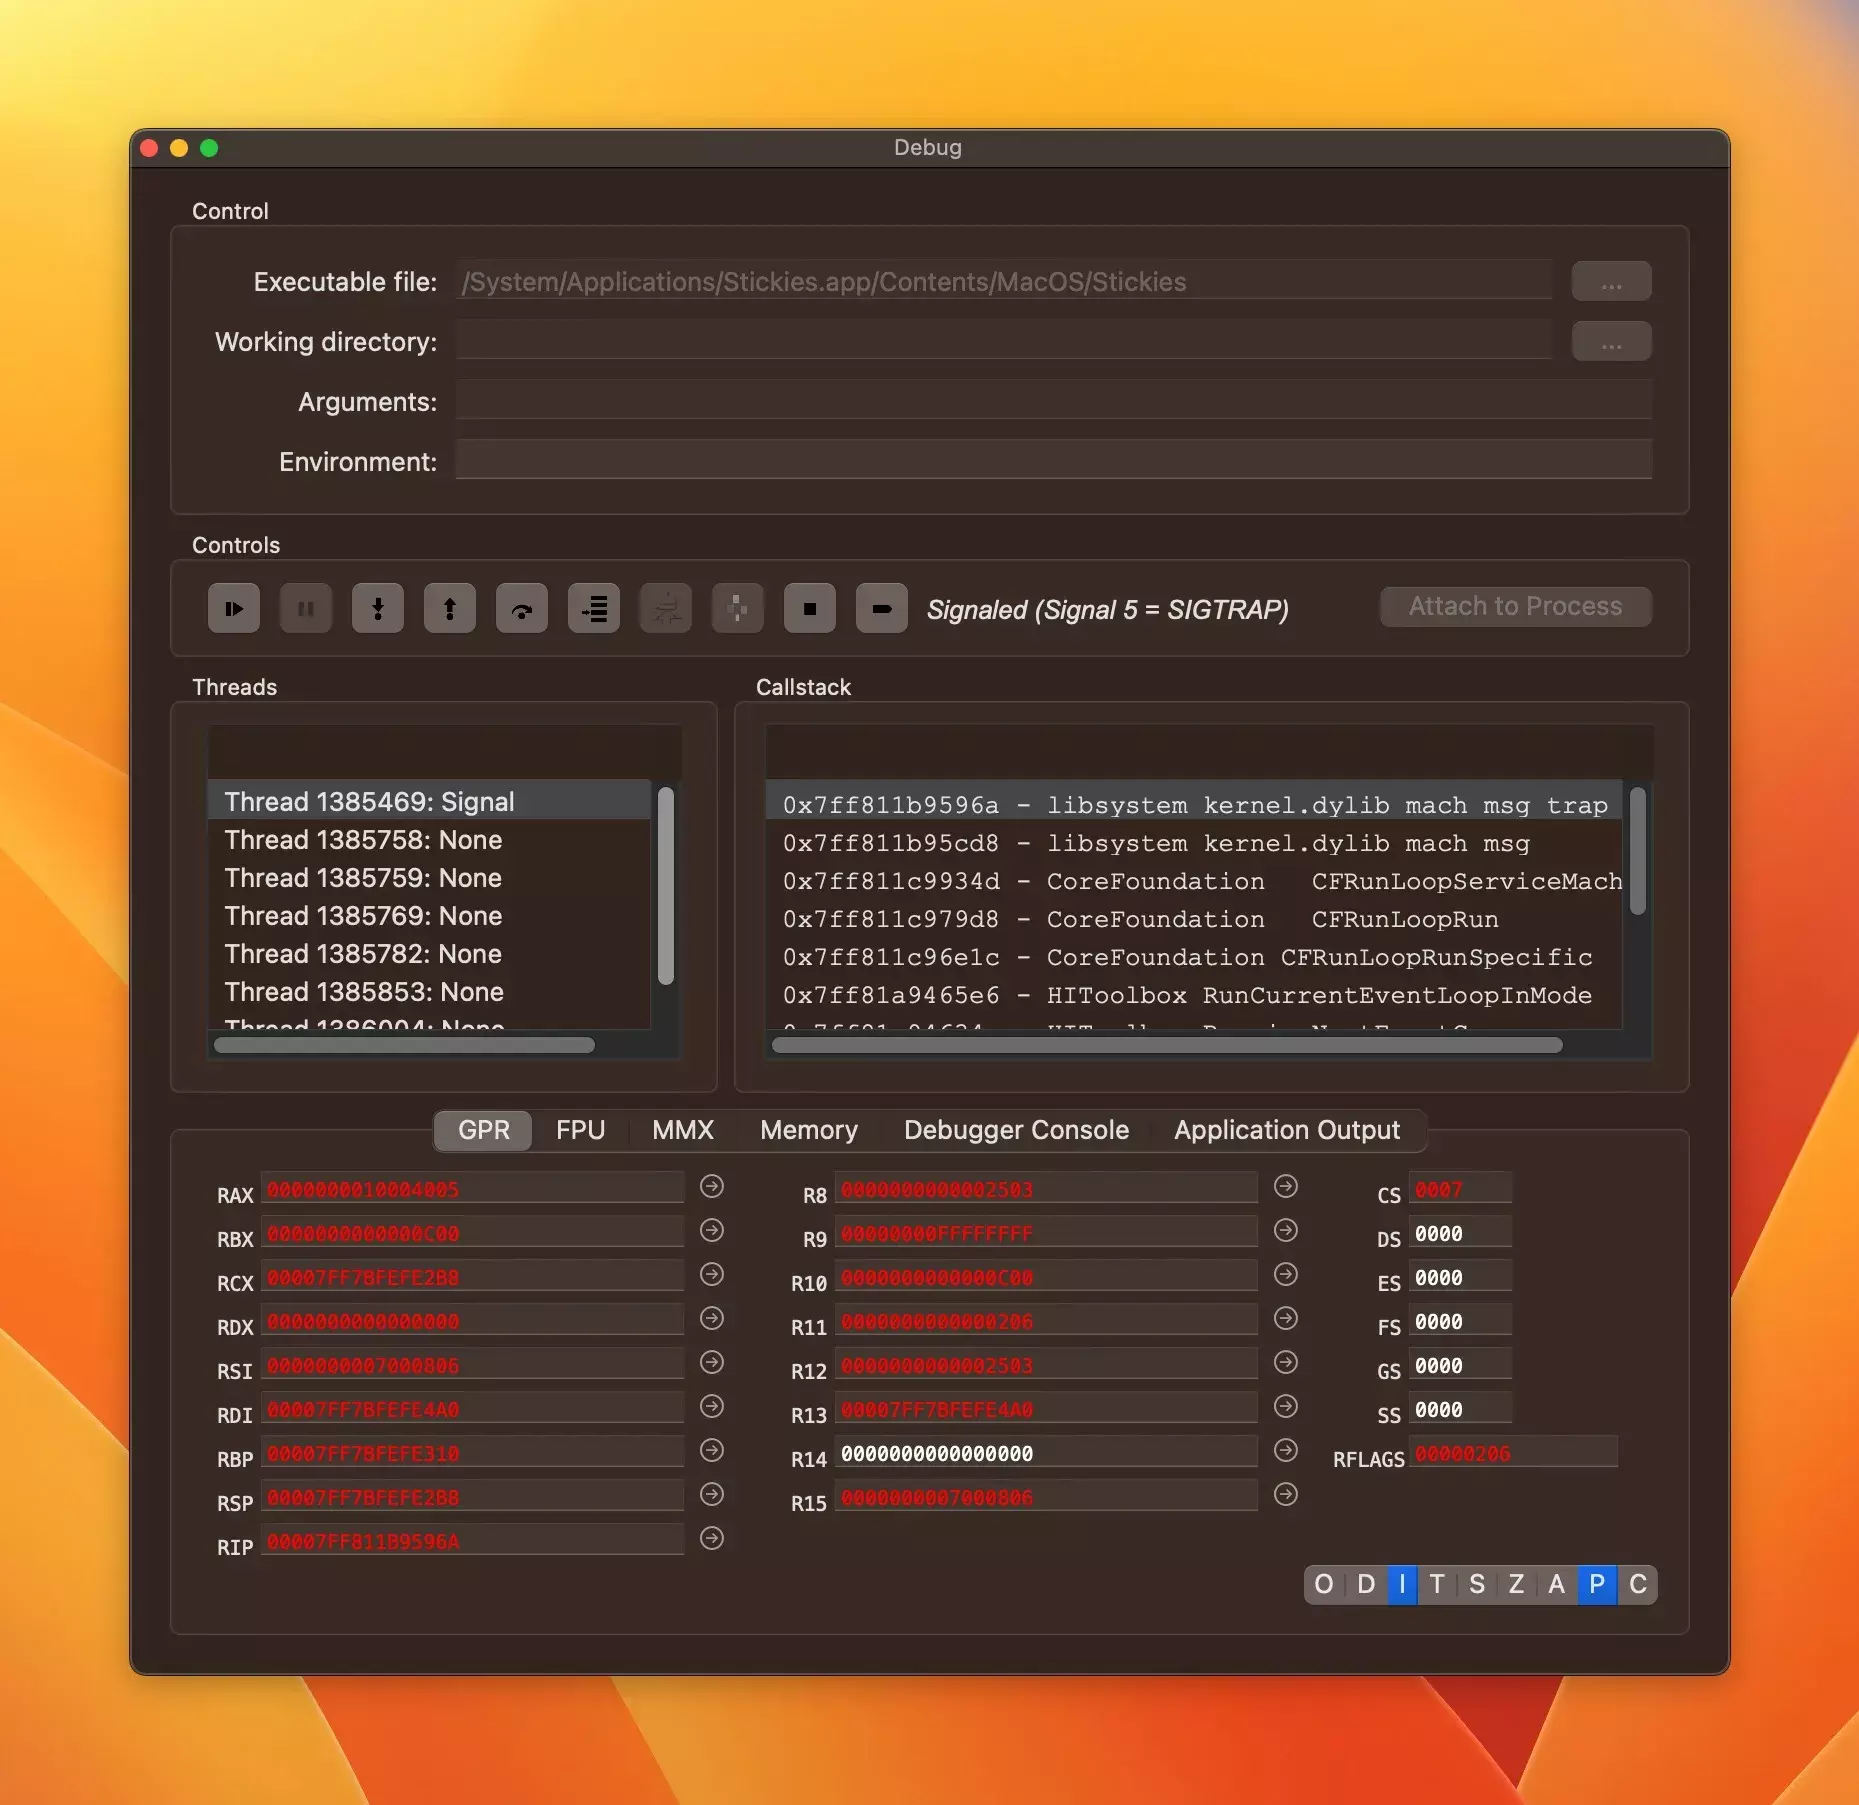The image size is (1859, 1805).
Task: Toggle the Trap (T) flag
Action: tap(1437, 1585)
